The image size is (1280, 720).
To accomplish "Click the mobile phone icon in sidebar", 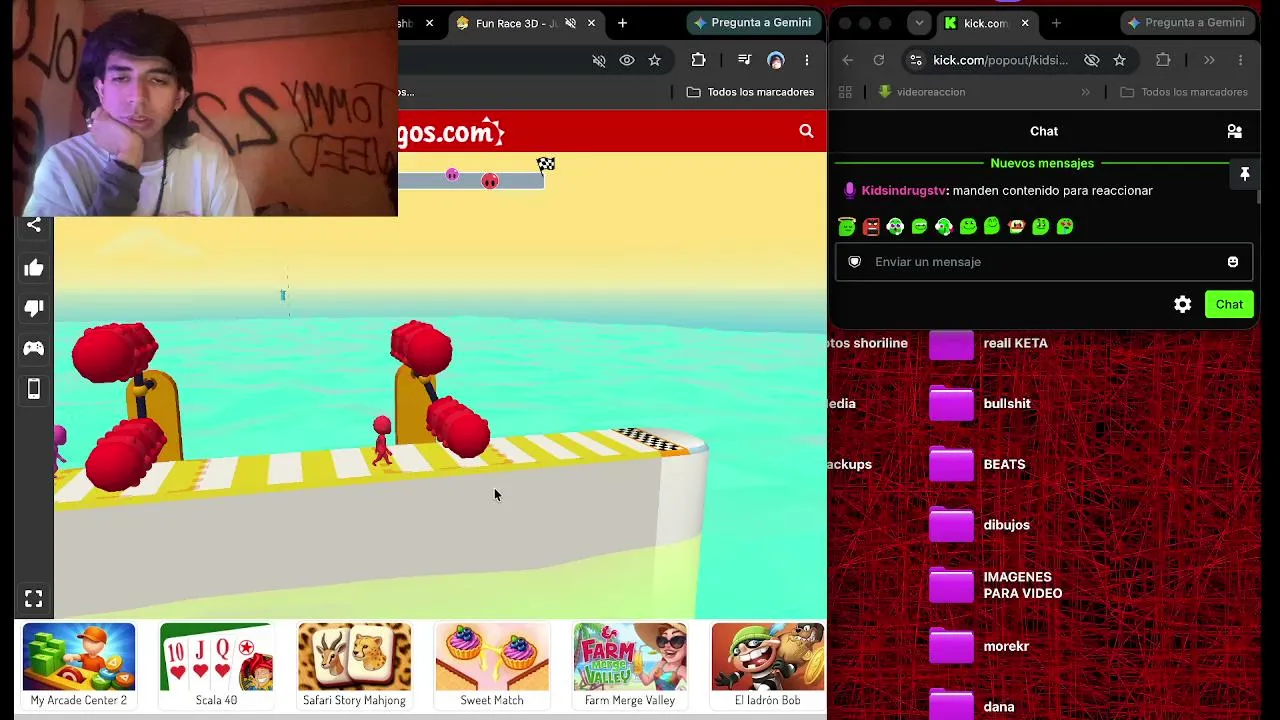I will tap(34, 389).
